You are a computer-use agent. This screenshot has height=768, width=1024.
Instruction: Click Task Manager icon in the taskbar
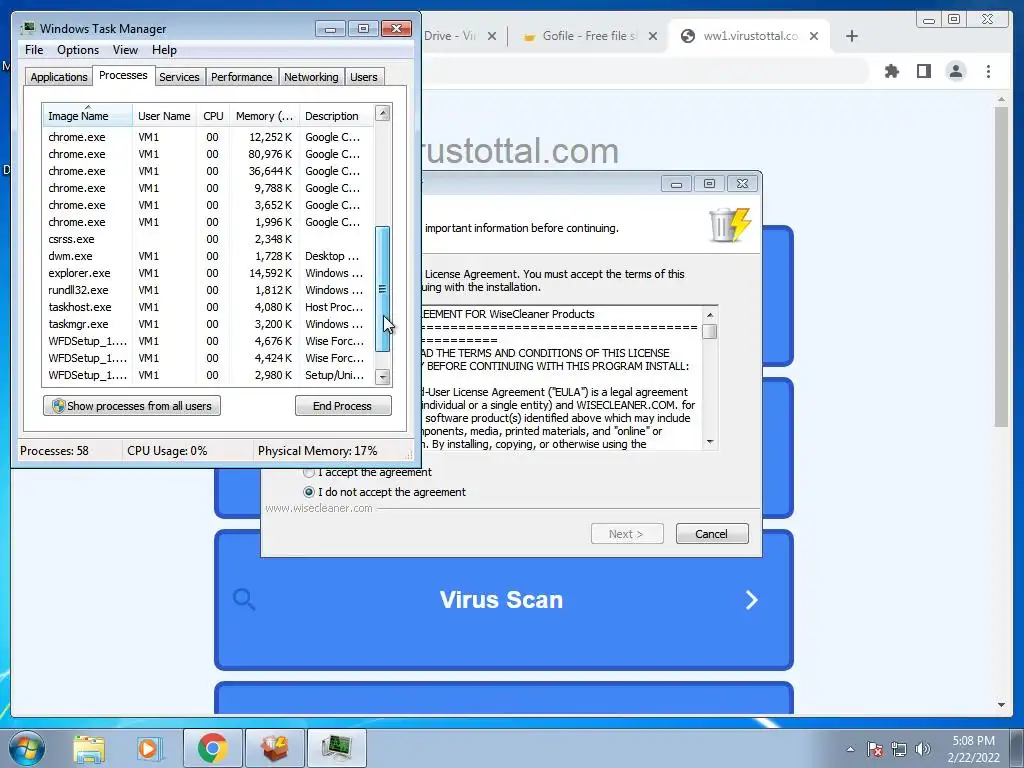tap(337, 748)
